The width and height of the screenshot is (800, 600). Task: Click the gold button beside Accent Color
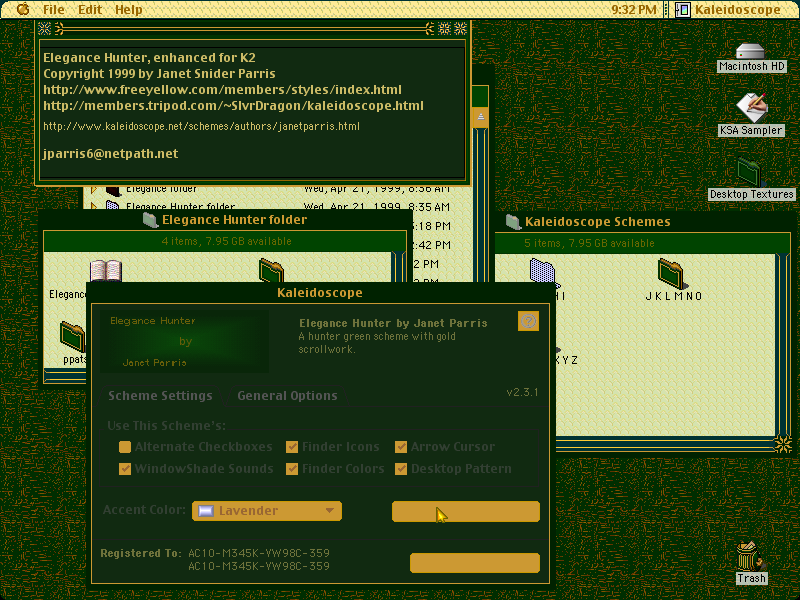[x=466, y=511]
